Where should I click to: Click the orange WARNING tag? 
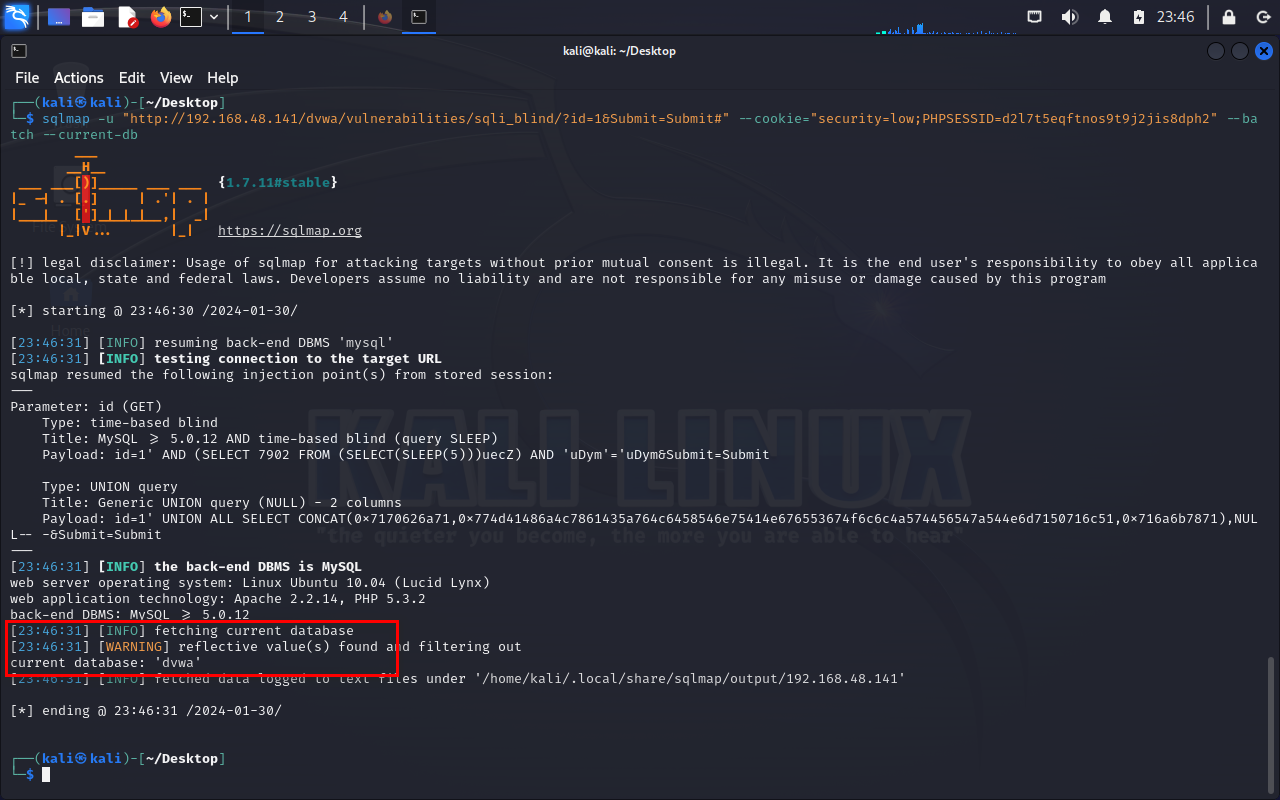[134, 647]
